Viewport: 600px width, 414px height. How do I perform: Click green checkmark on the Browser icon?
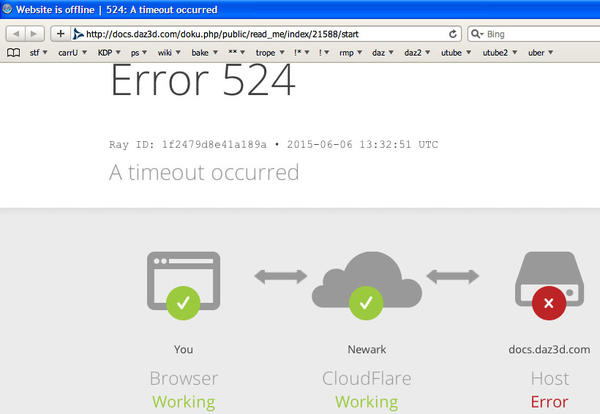point(183,303)
